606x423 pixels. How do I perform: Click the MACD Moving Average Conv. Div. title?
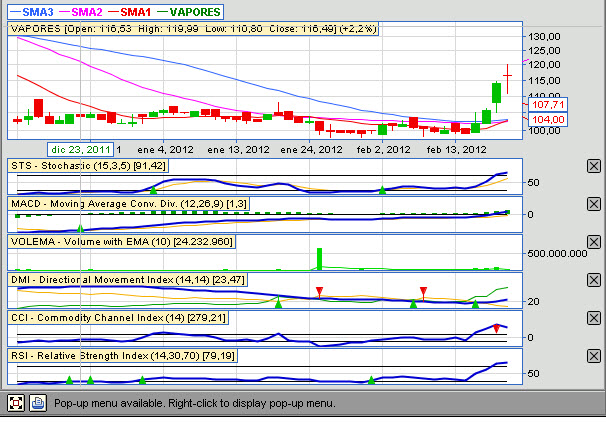pyautogui.click(x=120, y=203)
